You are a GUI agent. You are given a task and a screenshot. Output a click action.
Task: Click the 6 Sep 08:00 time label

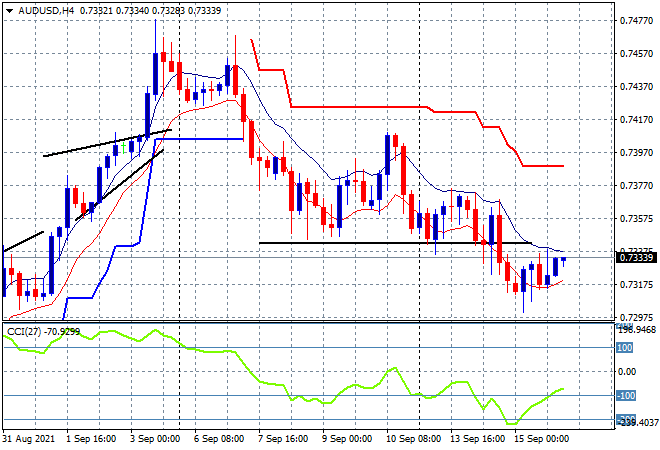pyautogui.click(x=219, y=439)
